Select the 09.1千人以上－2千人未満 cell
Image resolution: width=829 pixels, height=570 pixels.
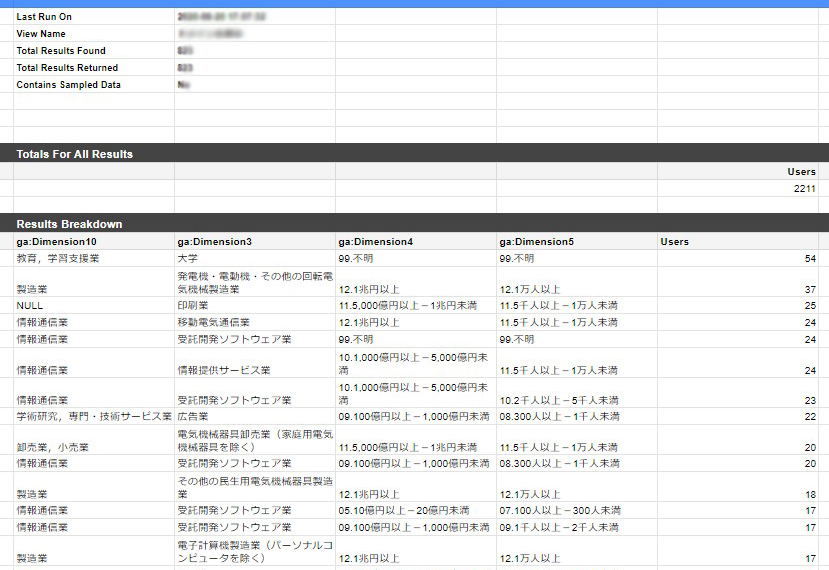coord(577,527)
